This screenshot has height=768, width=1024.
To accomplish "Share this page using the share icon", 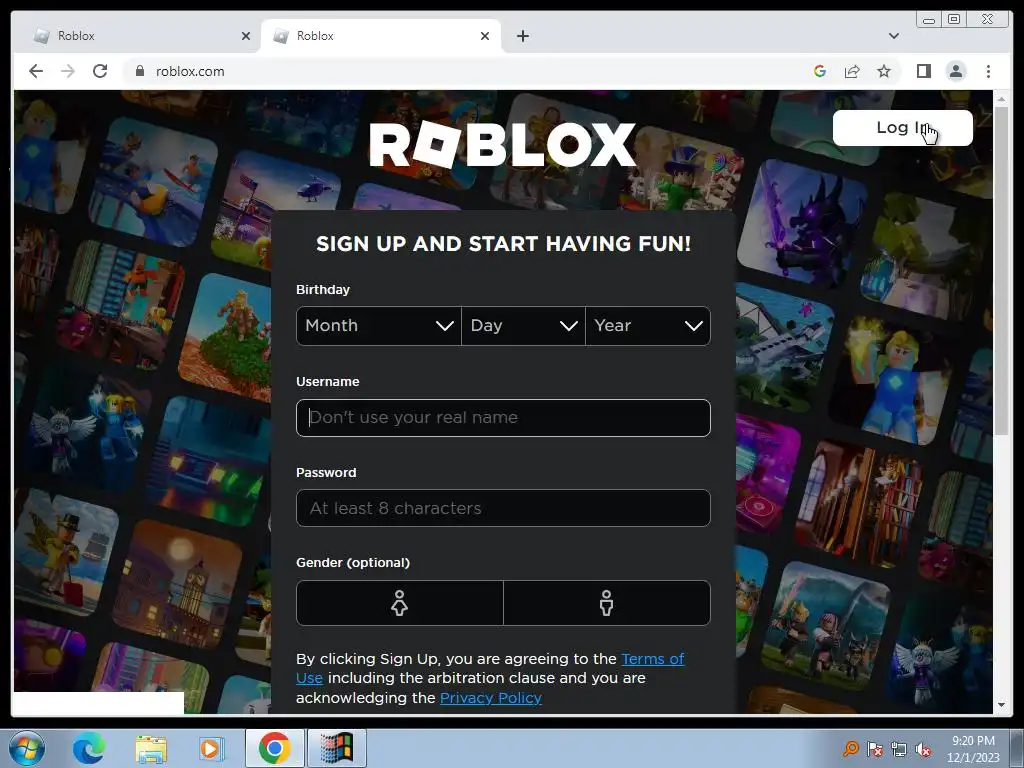I will tap(852, 71).
